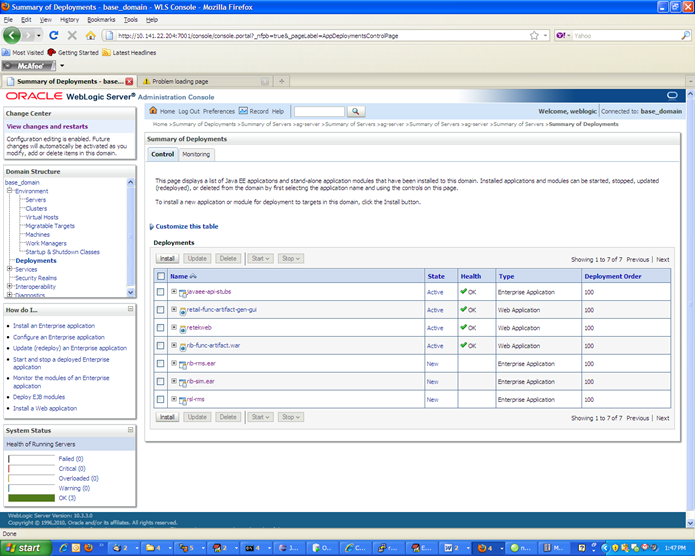
Task: Open Servers in Domain Structure tree
Action: point(36,200)
